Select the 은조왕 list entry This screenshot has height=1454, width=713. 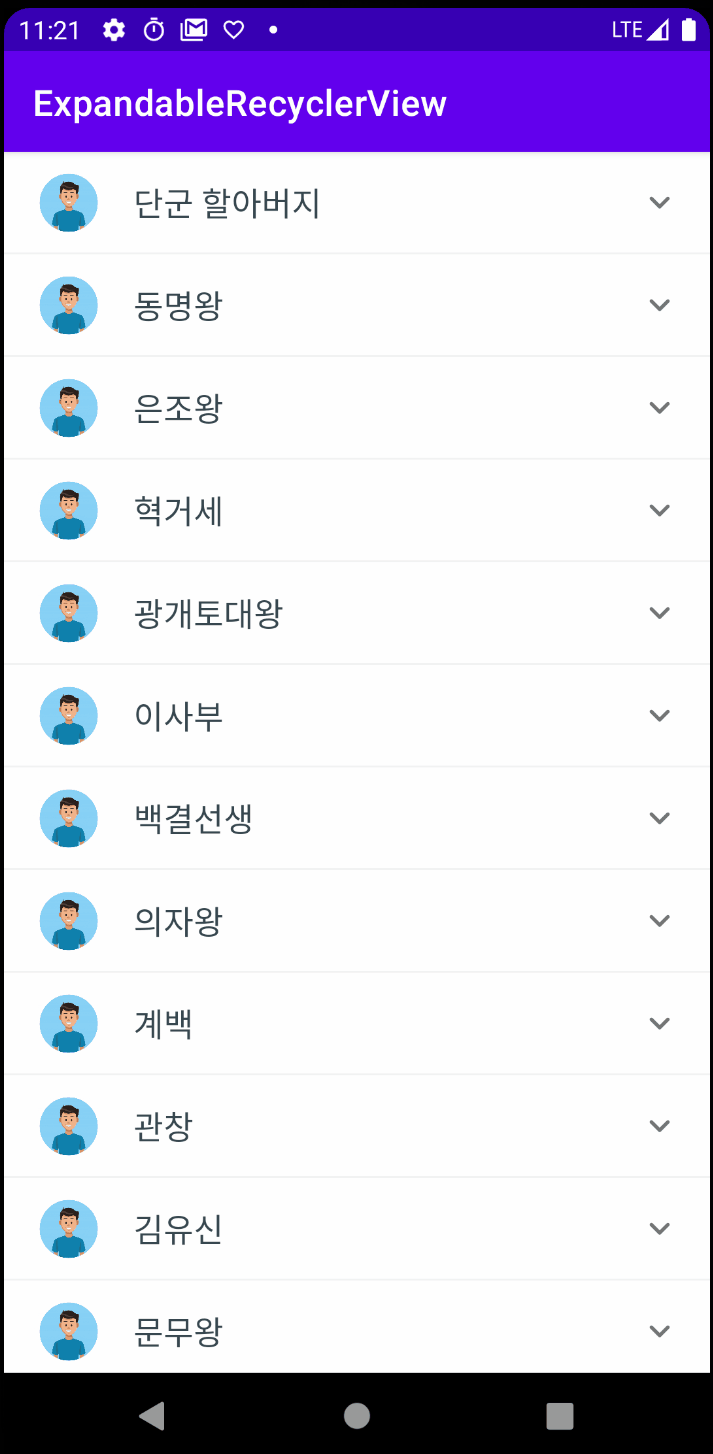pyautogui.click(x=356, y=407)
